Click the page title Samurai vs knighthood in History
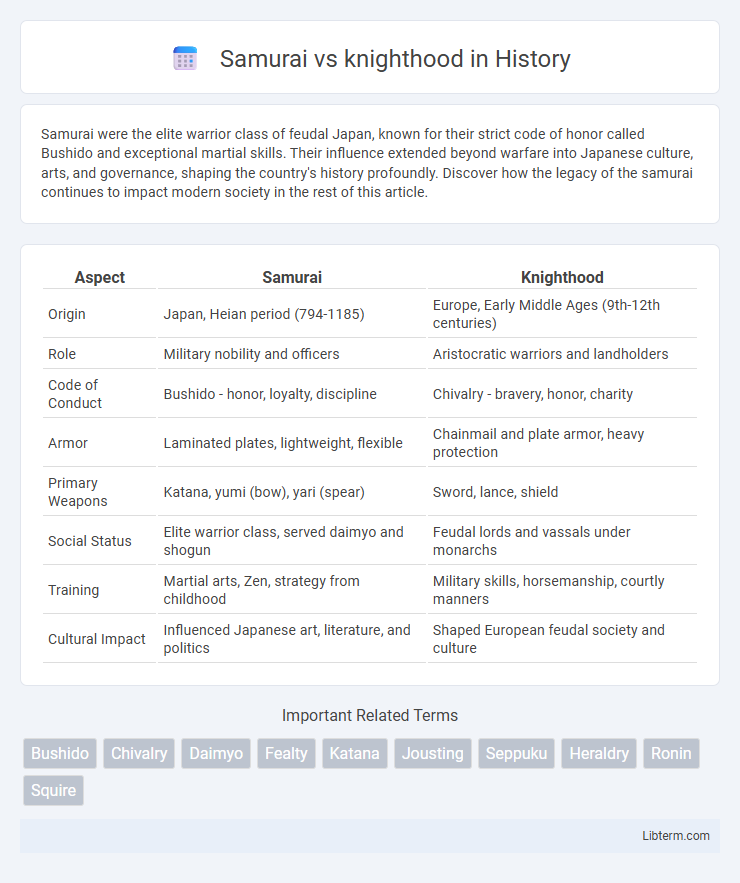This screenshot has width=740, height=883. coord(395,59)
